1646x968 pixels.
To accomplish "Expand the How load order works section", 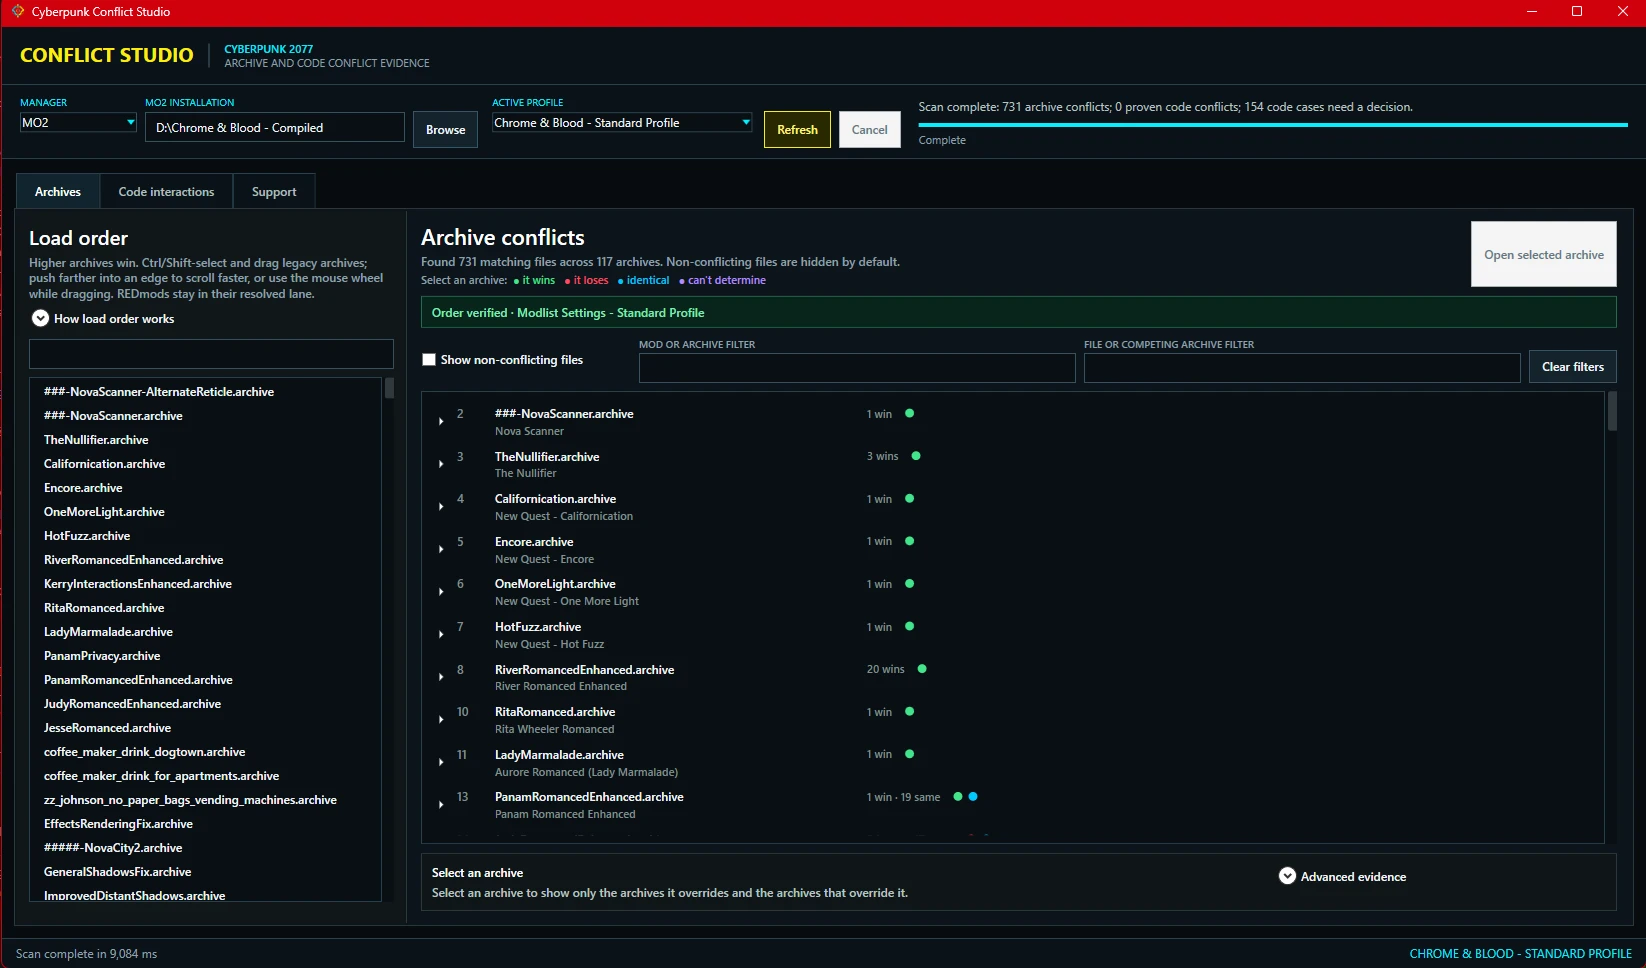I will 40,319.
